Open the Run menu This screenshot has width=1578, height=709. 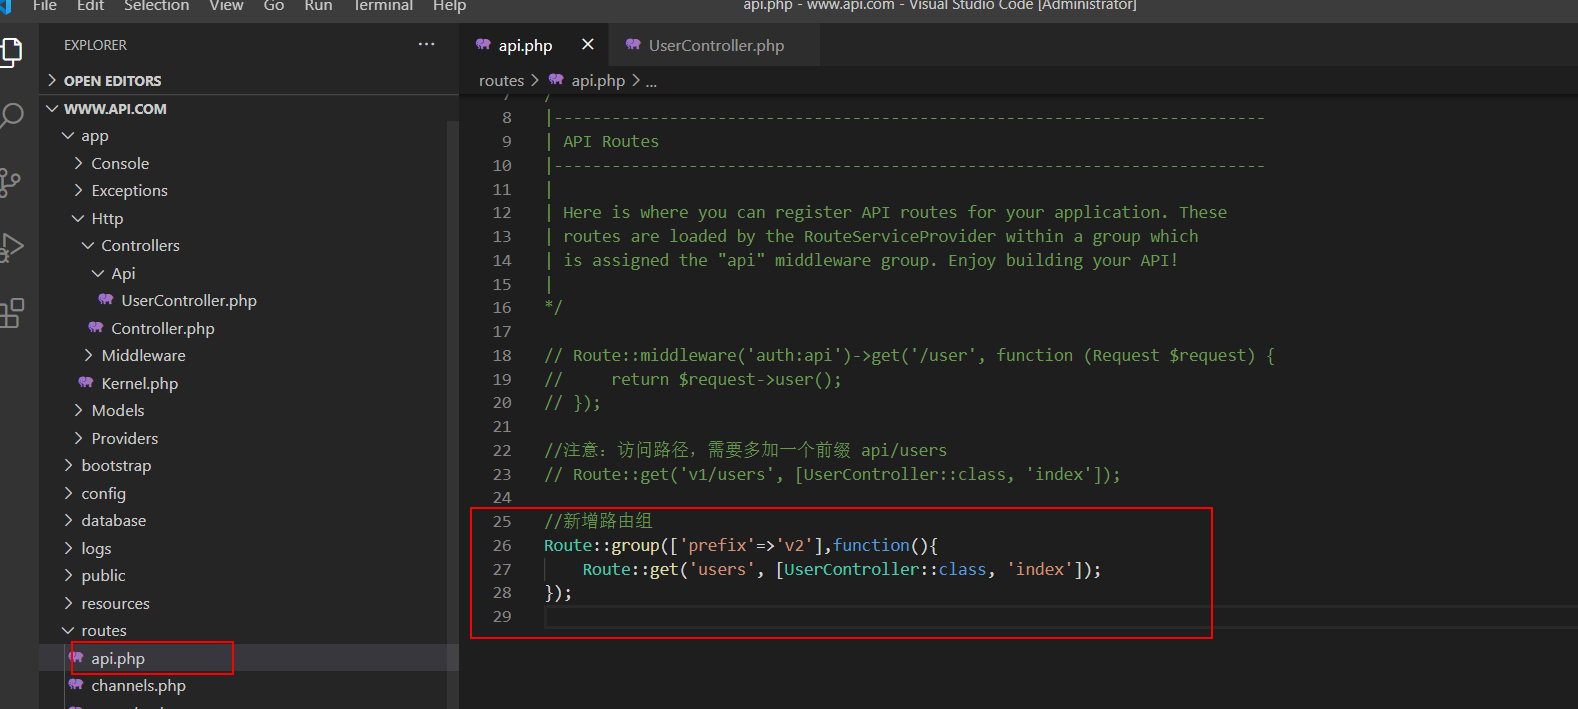[x=318, y=6]
